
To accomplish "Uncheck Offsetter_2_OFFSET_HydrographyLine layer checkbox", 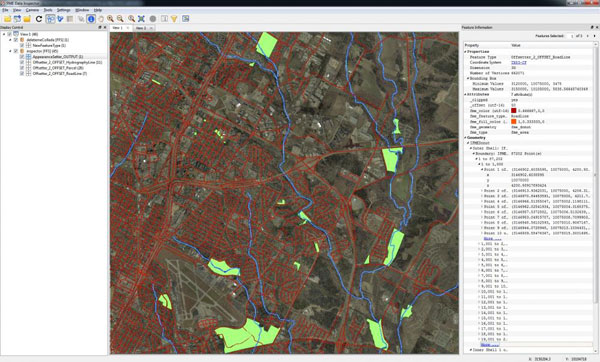I will click(22, 62).
